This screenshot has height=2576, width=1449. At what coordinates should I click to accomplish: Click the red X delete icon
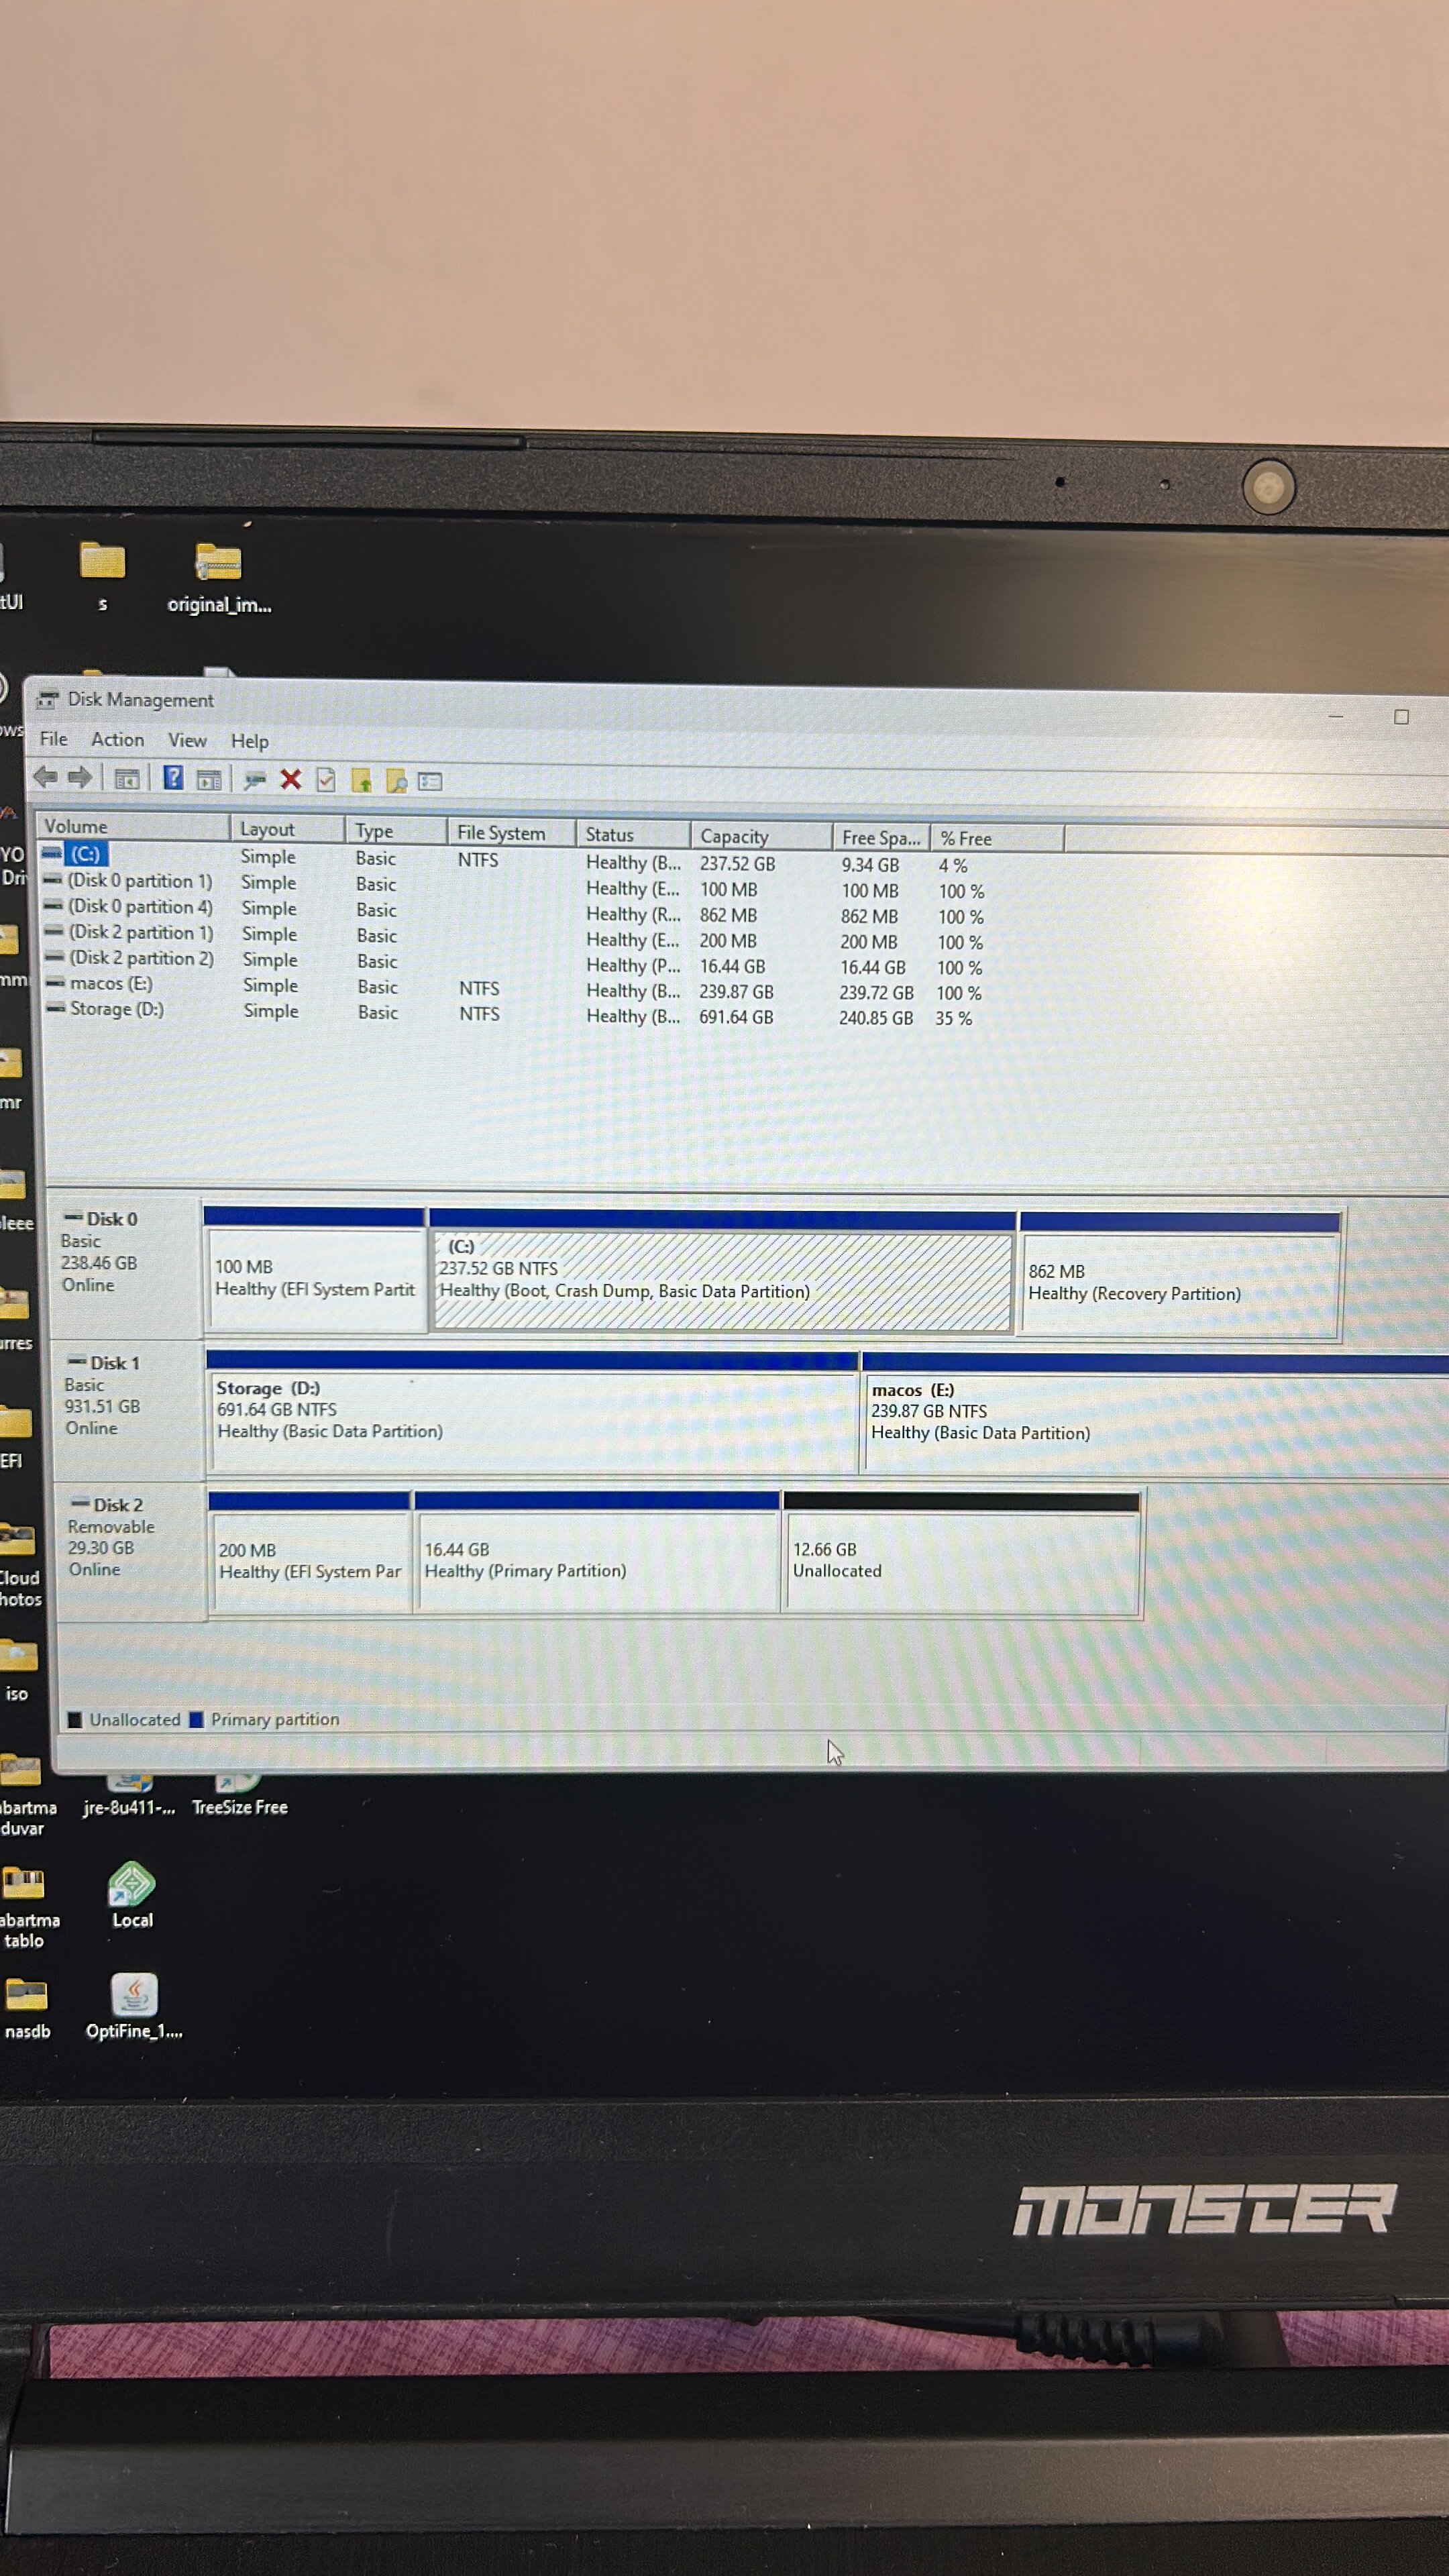click(291, 780)
